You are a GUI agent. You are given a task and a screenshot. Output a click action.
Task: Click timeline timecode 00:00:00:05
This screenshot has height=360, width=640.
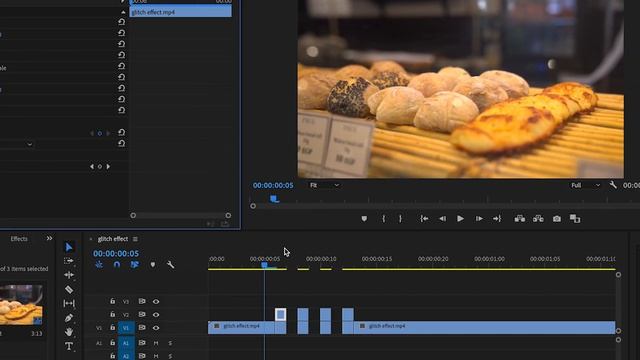116,253
